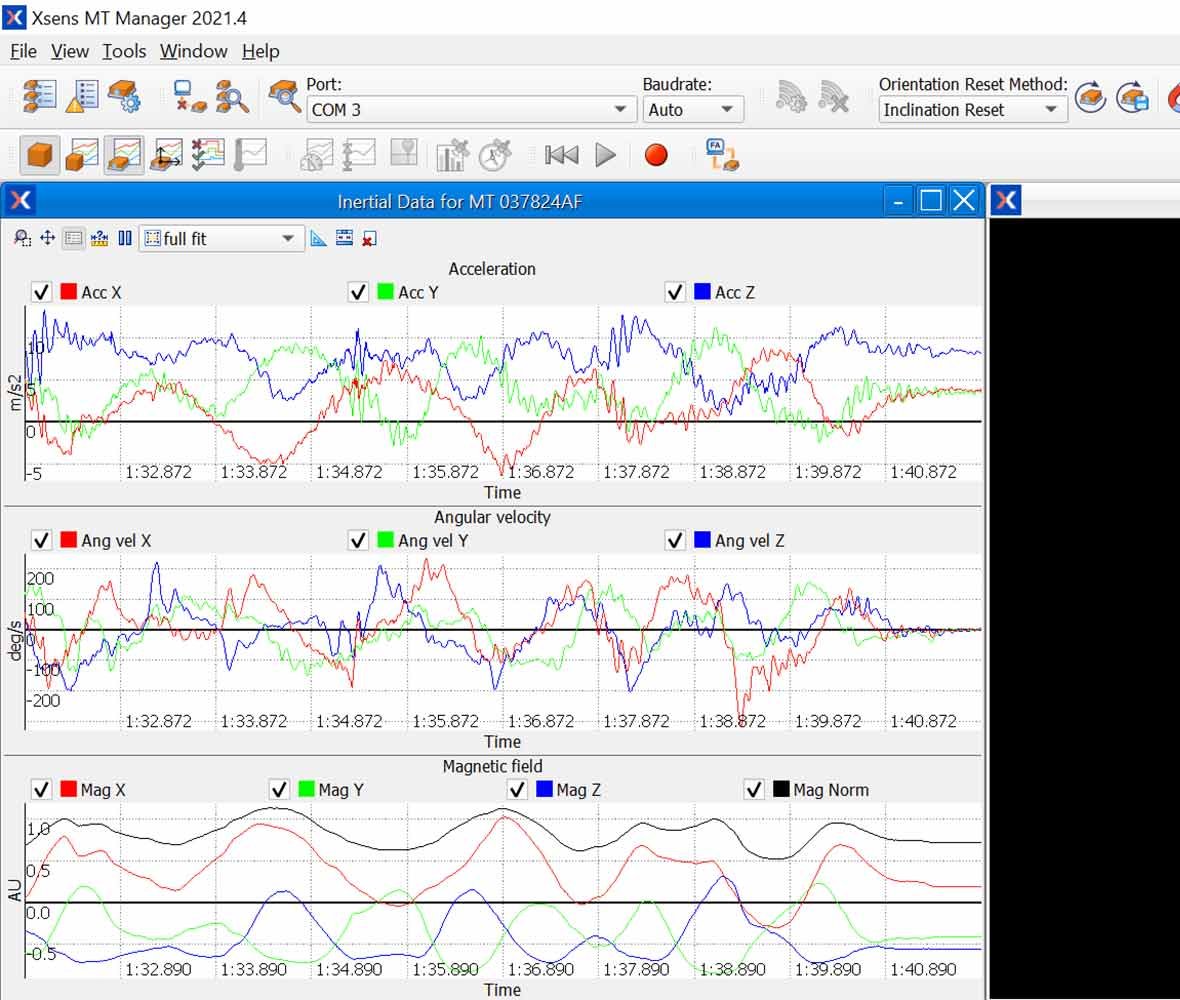The height and width of the screenshot is (1000, 1180).
Task: Click the pause graph icon in plot toolbar
Action: [x=125, y=239]
